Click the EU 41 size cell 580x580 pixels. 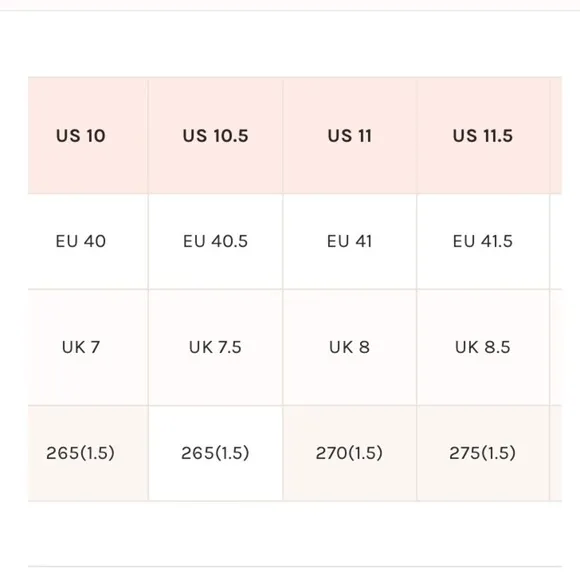pyautogui.click(x=350, y=241)
